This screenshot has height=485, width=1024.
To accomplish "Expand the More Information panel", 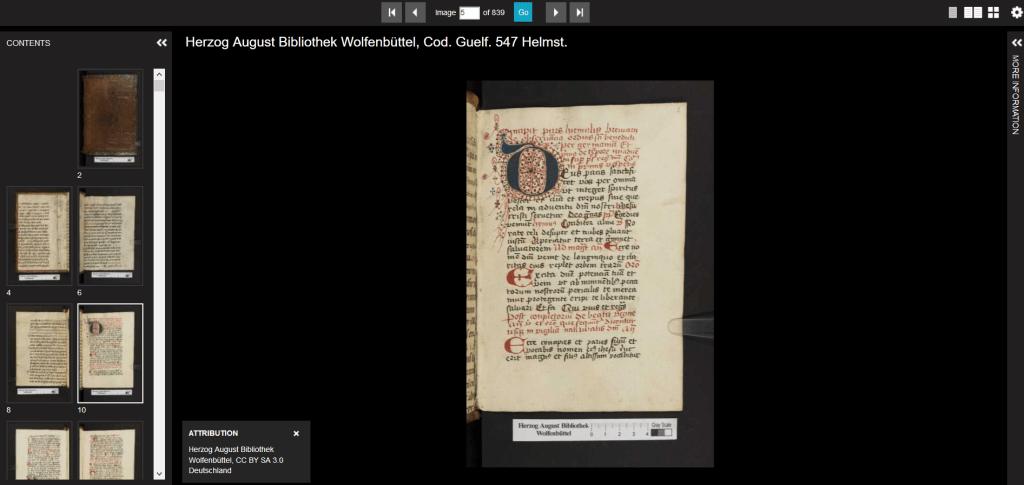I will pos(1016,43).
